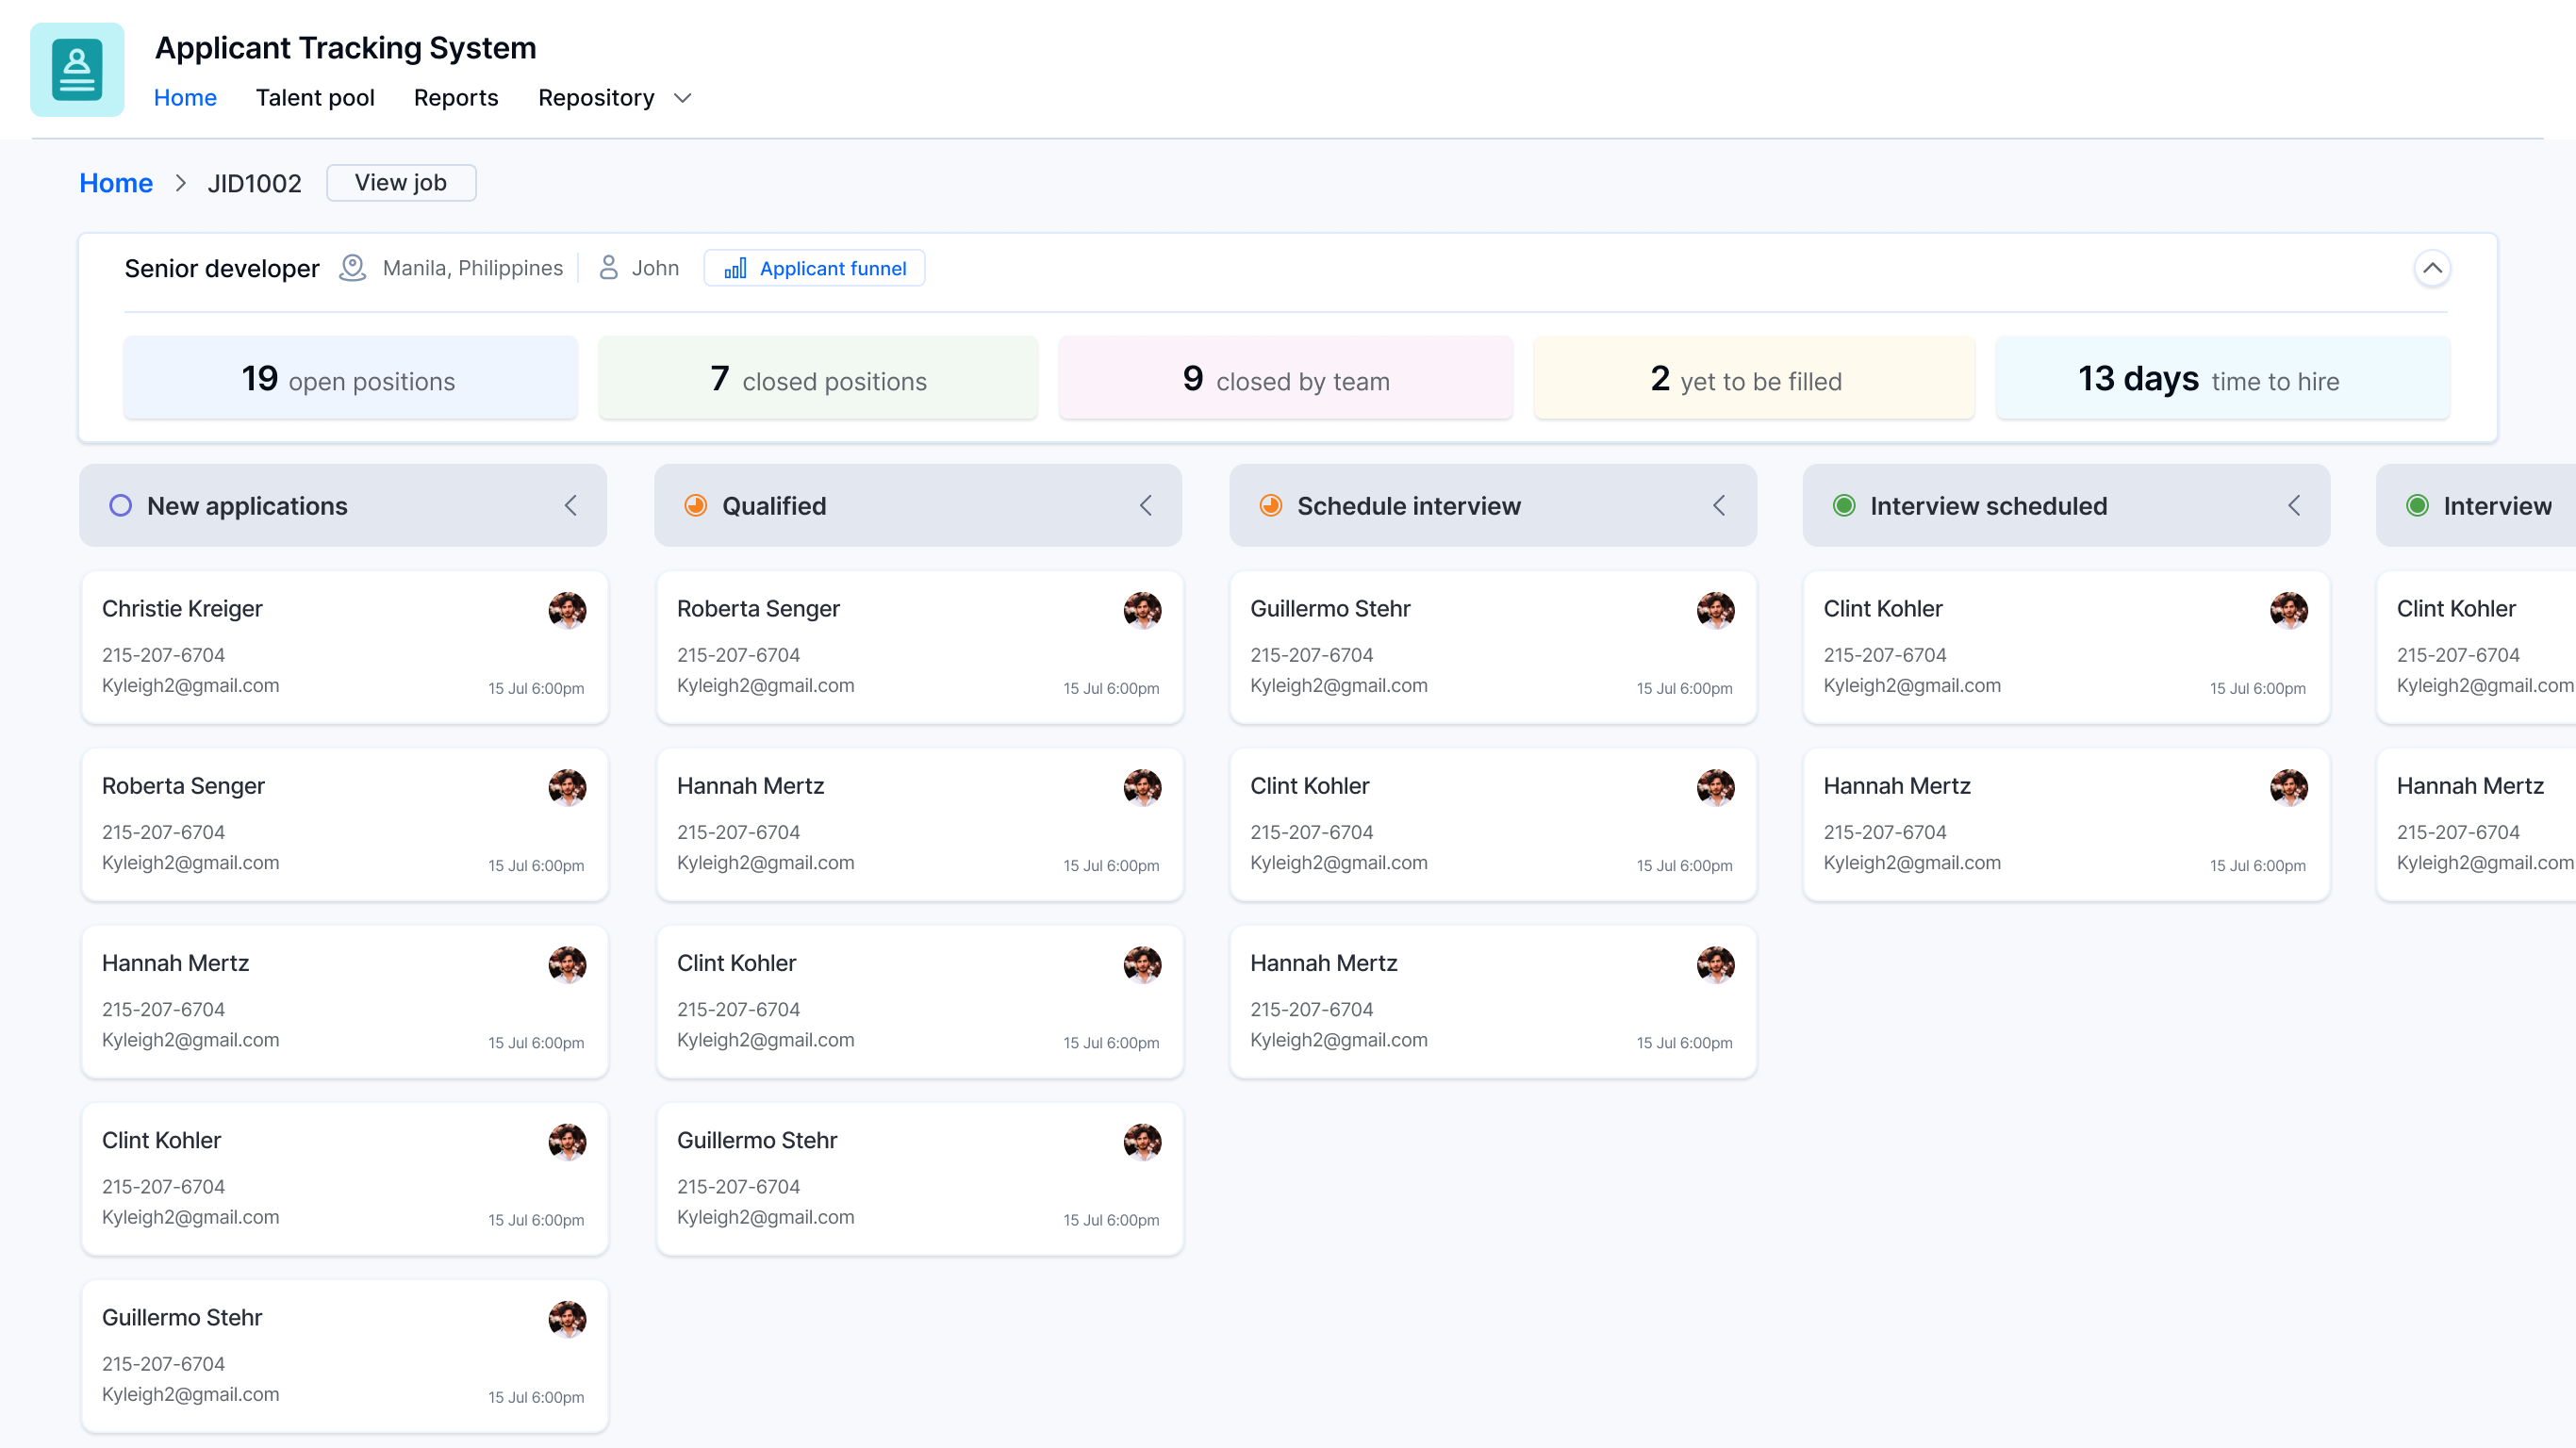Click avatar on Guillermo Stehr card in Qualified
The image size is (2576, 1448).
pos(1142,1141)
